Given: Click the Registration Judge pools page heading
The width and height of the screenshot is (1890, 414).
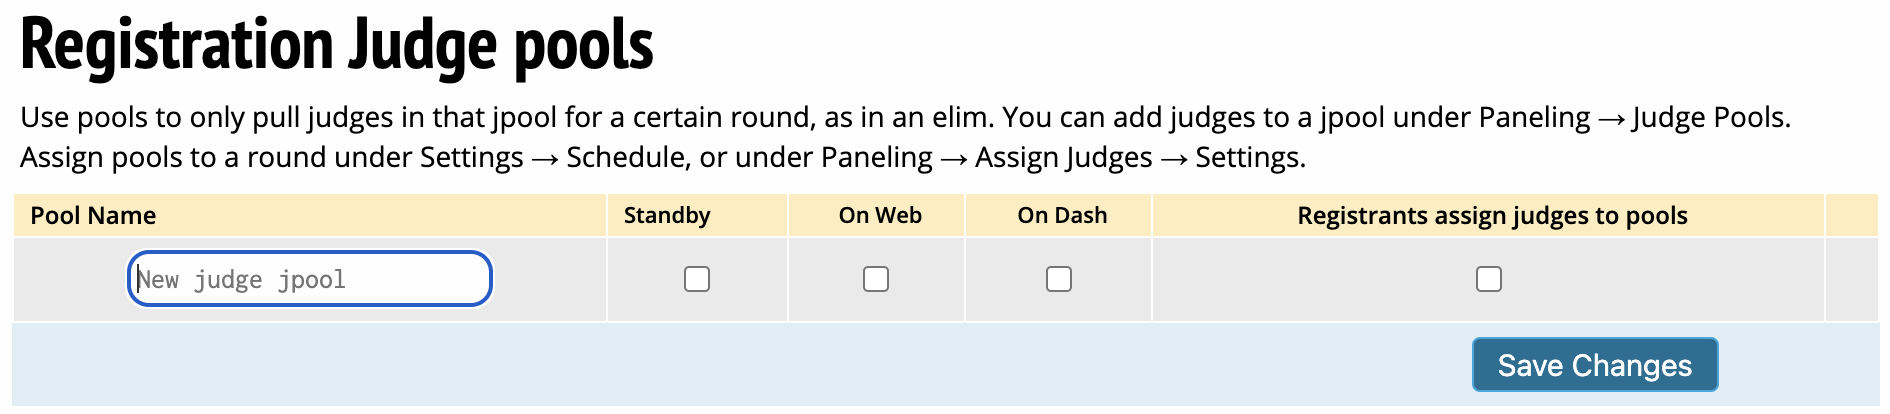Looking at the screenshot, I should [x=337, y=46].
